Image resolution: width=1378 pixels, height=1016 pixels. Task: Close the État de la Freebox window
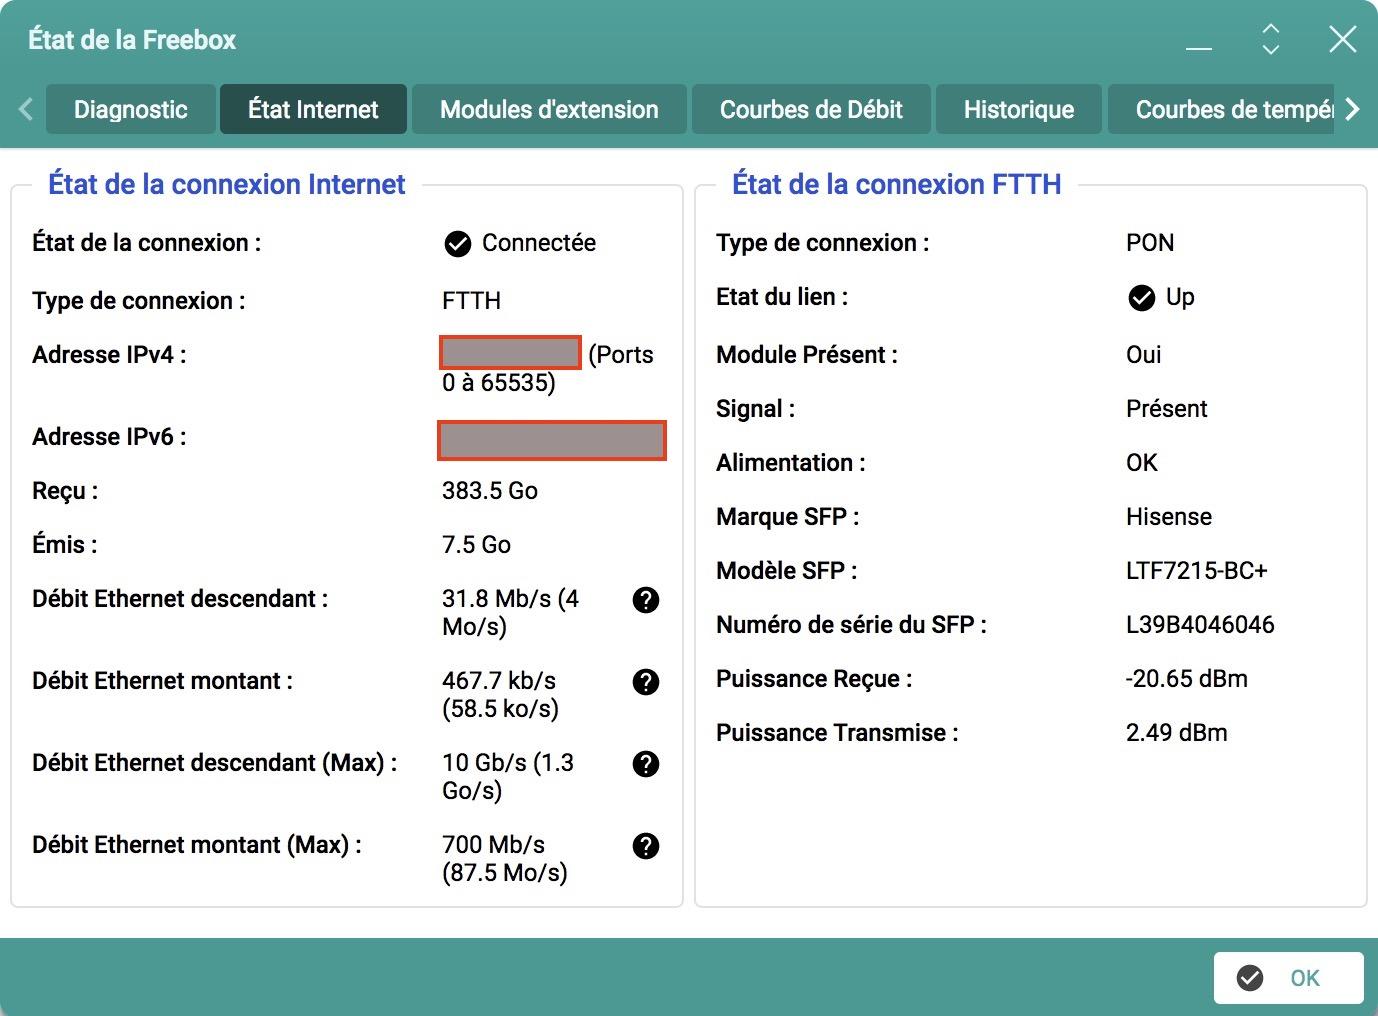click(1342, 39)
